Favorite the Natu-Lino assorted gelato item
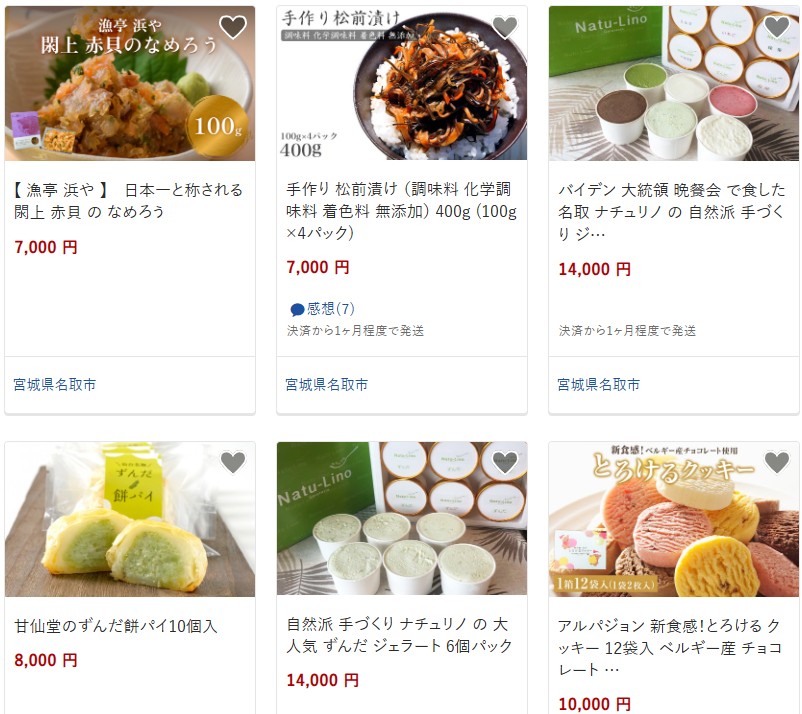802x714 pixels. [777, 27]
